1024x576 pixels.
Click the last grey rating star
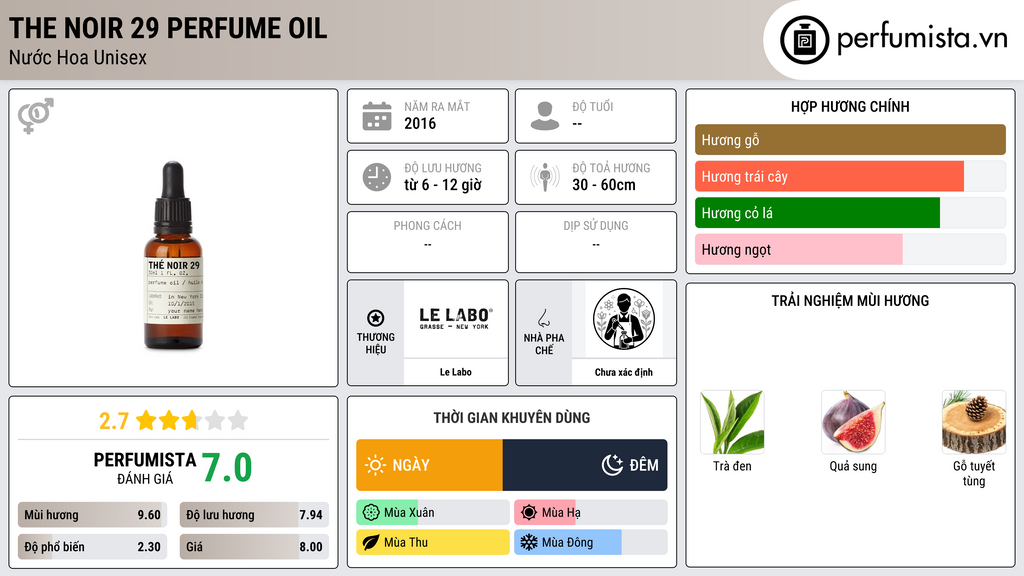[x=238, y=420]
